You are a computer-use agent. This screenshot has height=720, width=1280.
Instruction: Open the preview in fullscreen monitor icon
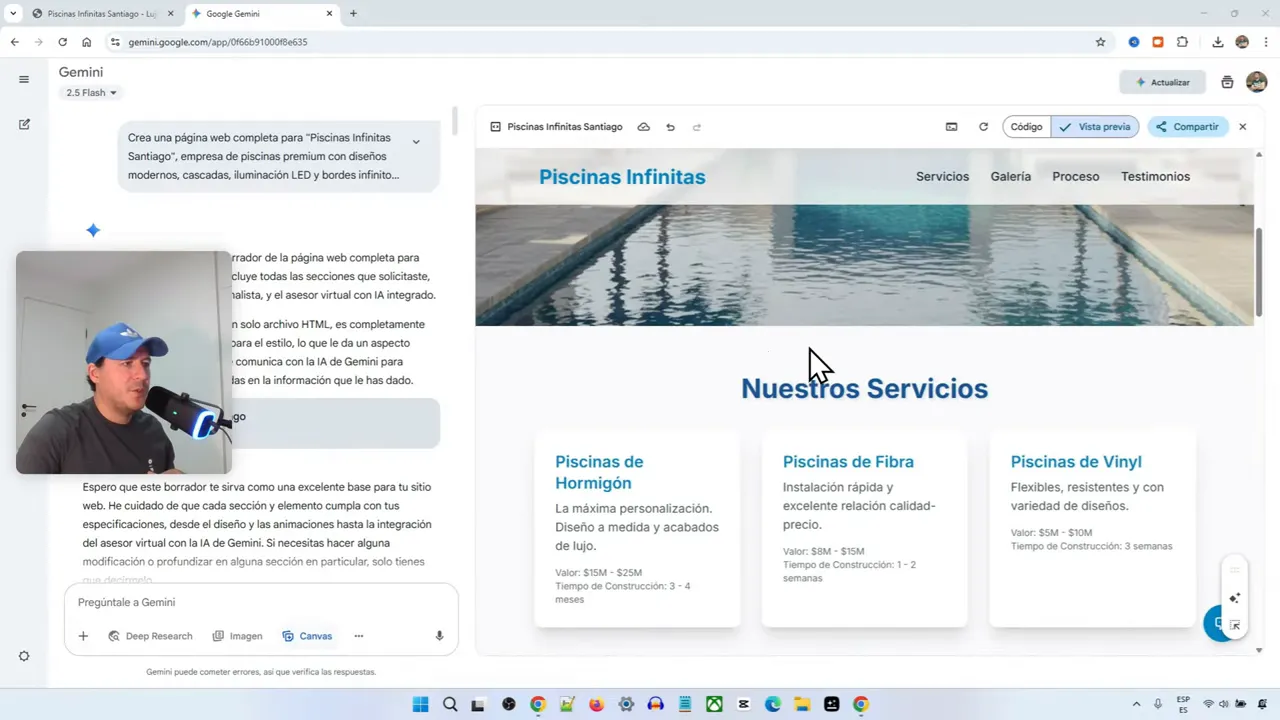(951, 127)
